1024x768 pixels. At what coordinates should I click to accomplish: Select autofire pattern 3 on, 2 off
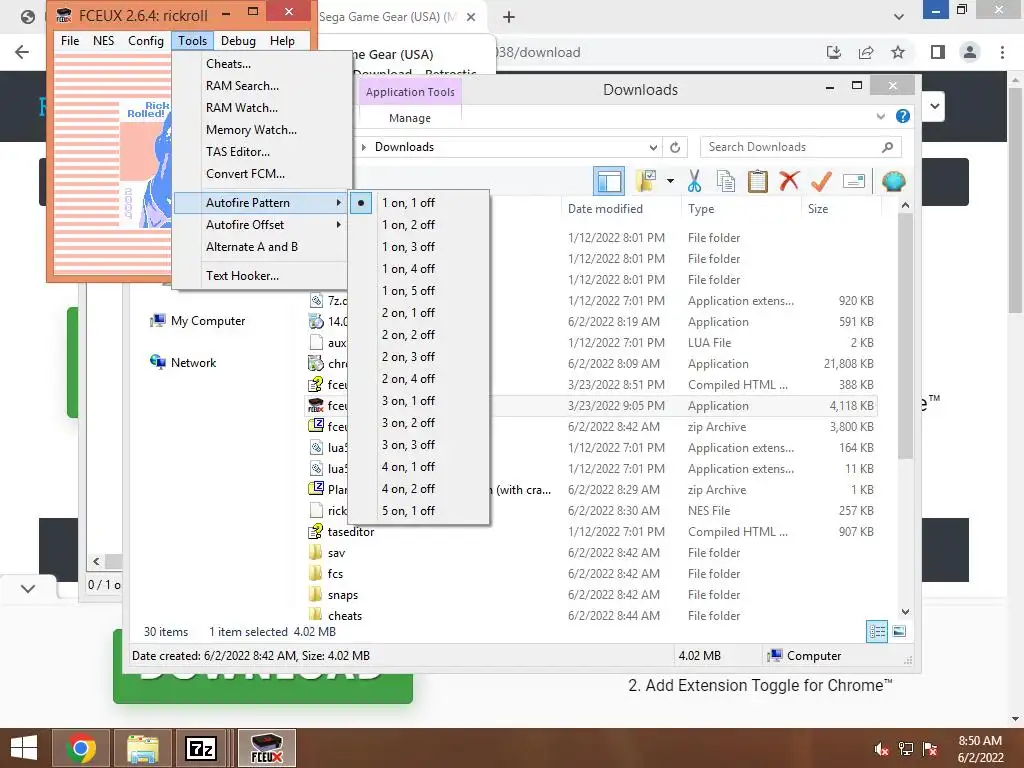[419, 423]
